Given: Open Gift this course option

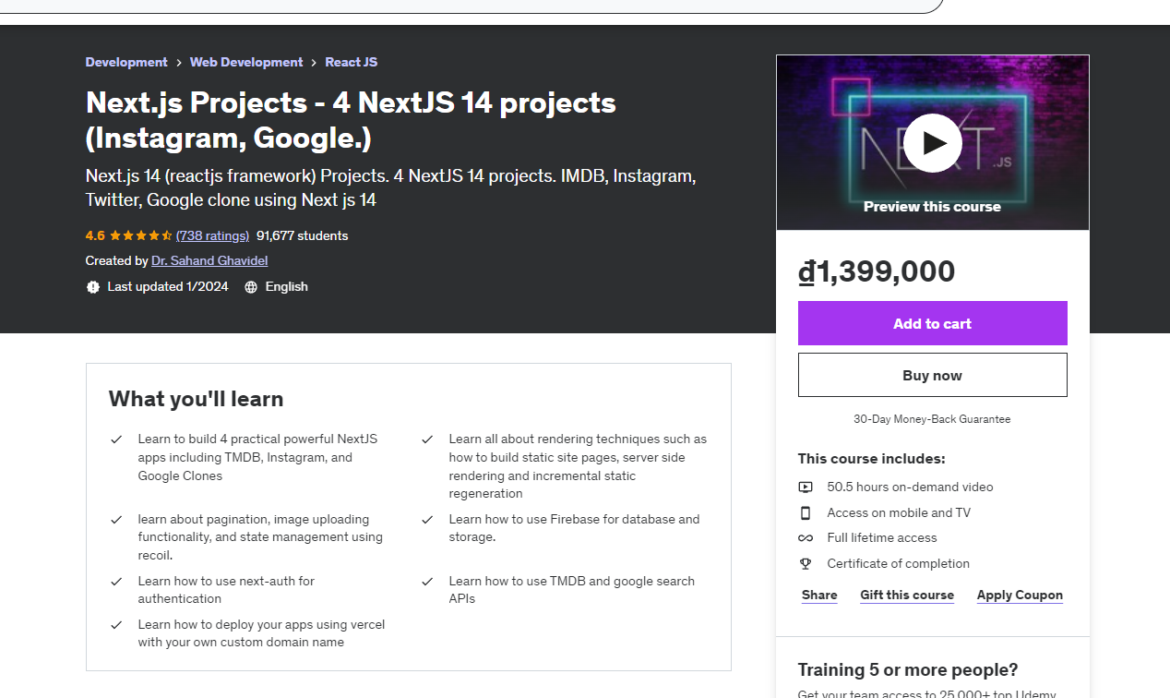Looking at the screenshot, I should (x=907, y=594).
